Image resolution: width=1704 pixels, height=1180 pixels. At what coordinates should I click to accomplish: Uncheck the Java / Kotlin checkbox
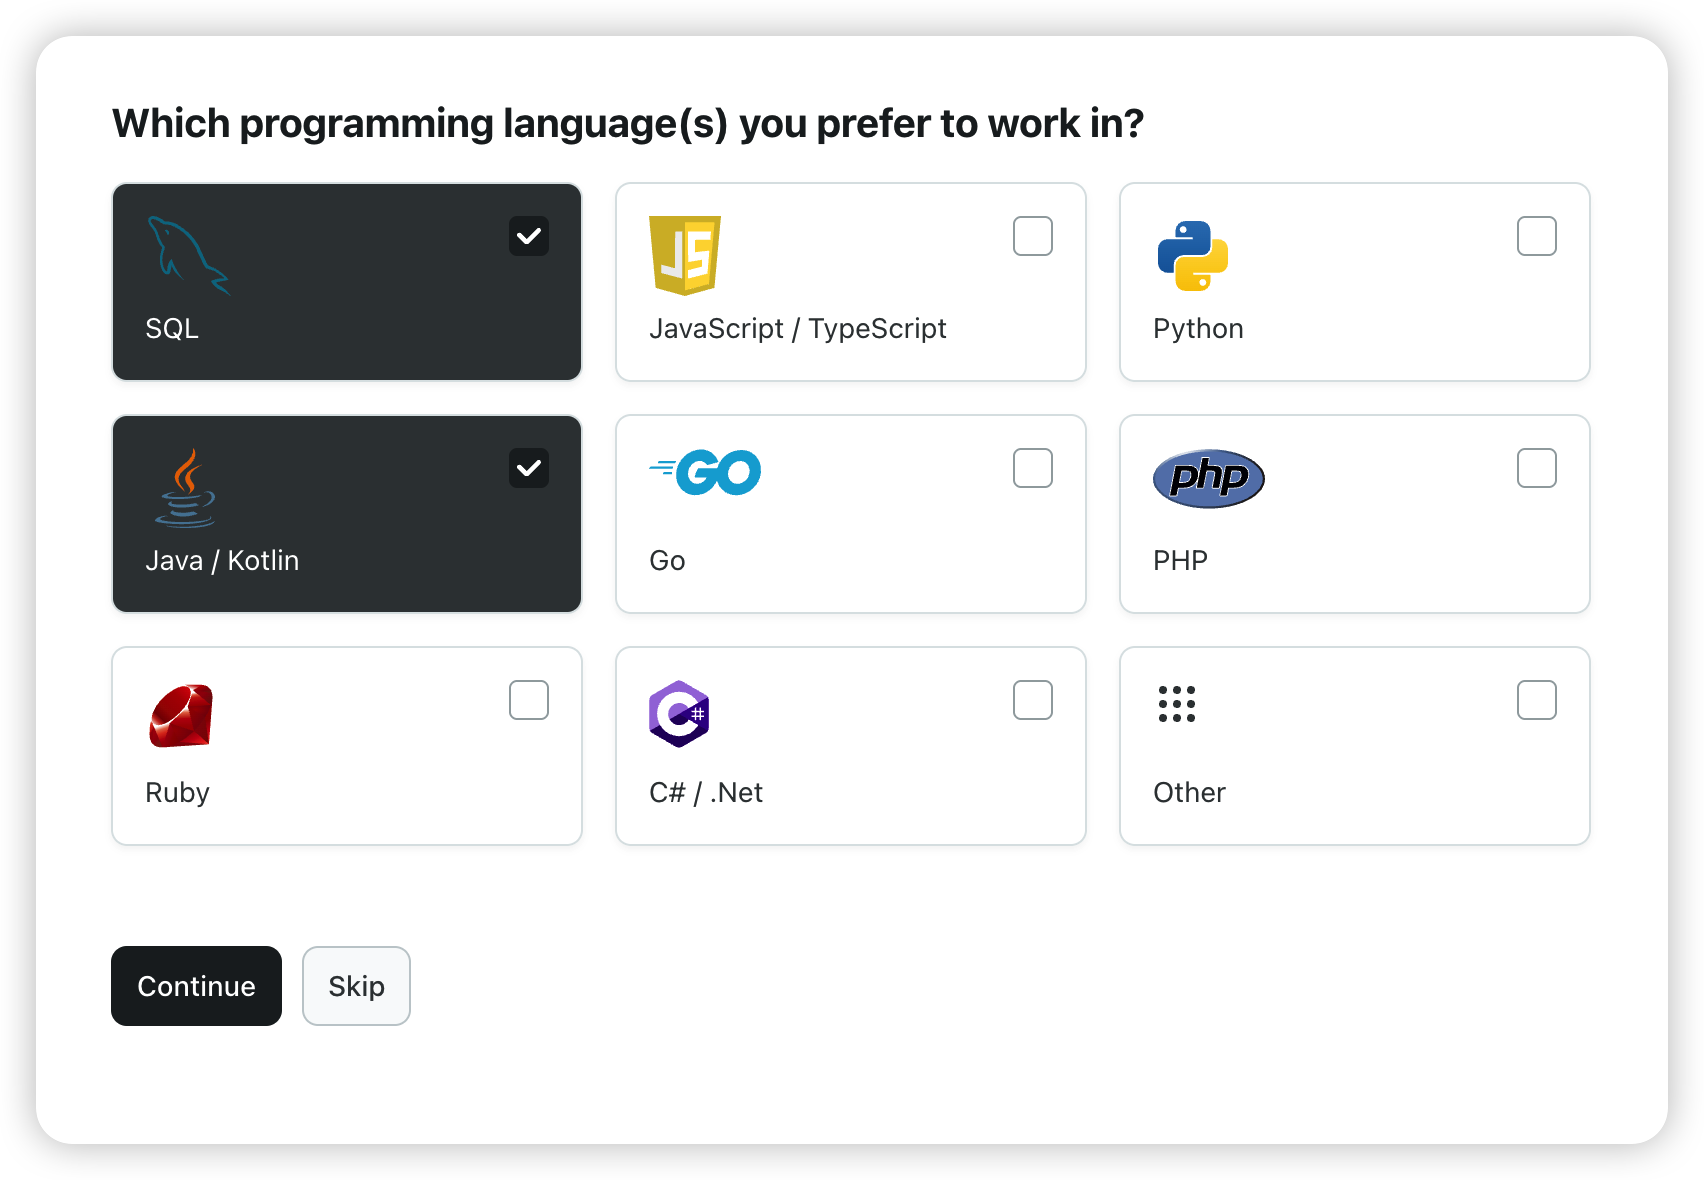[529, 468]
